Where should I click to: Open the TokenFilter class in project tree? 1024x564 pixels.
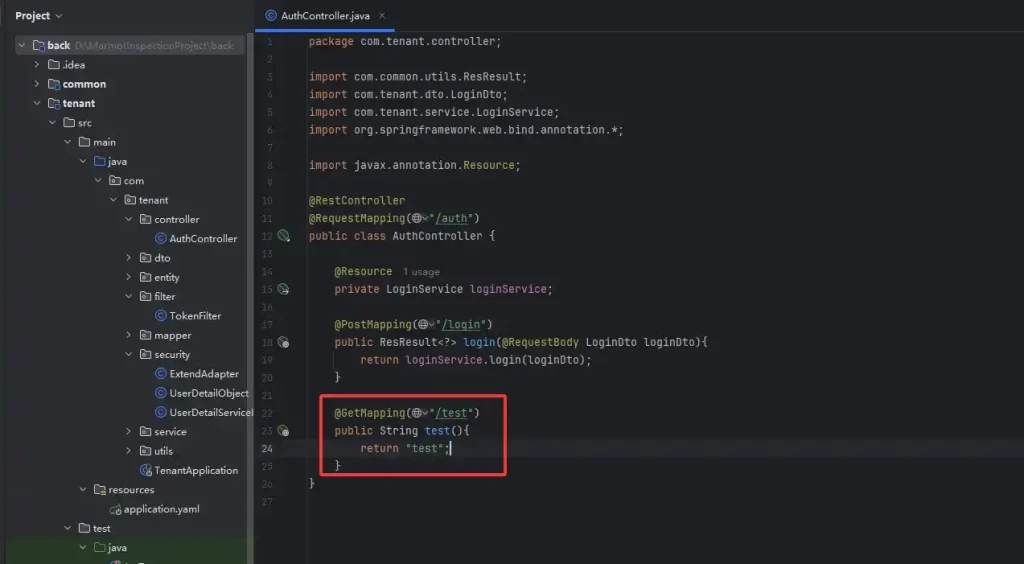coord(194,316)
